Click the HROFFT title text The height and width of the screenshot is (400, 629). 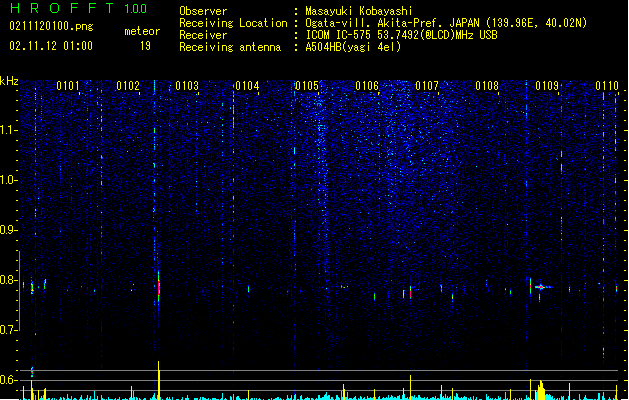(62, 8)
